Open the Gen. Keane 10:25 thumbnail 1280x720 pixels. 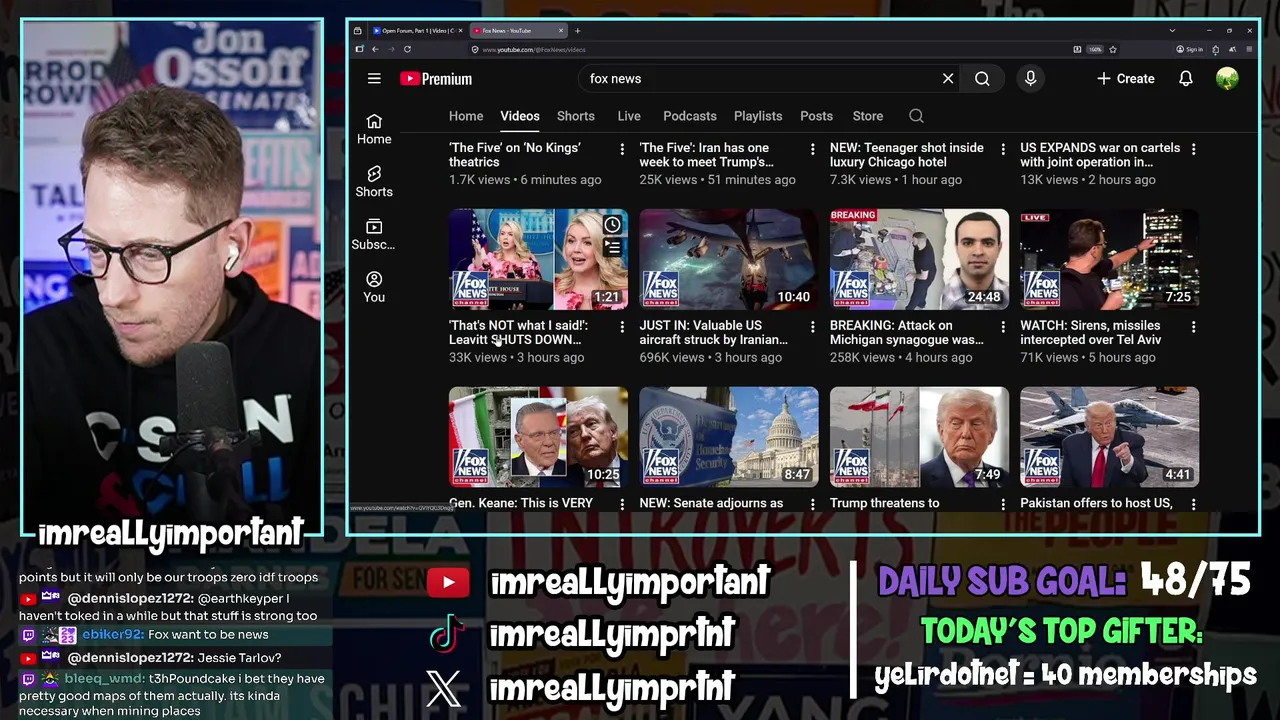pos(538,437)
